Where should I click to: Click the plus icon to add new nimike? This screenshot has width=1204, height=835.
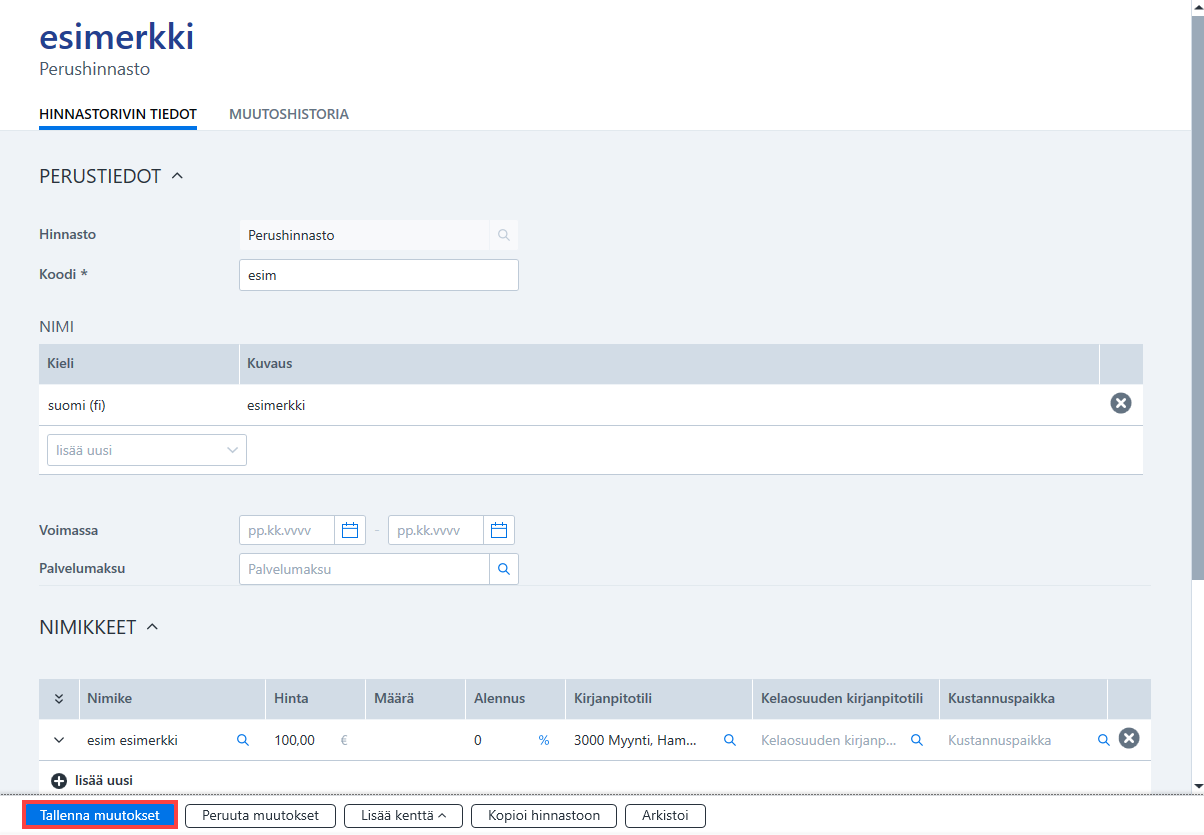pyautogui.click(x=58, y=780)
